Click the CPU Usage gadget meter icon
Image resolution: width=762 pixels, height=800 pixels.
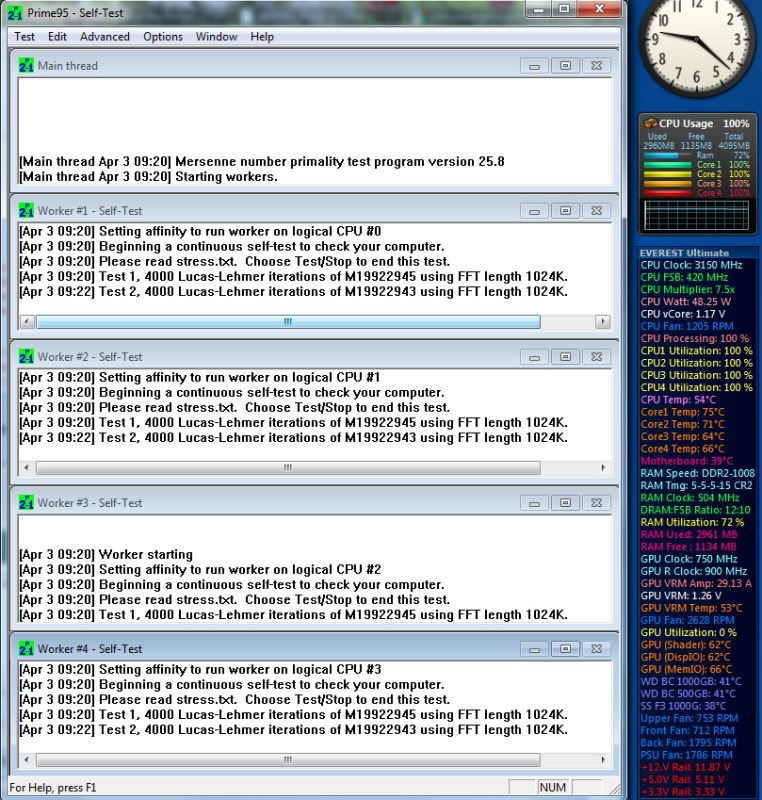(x=651, y=124)
